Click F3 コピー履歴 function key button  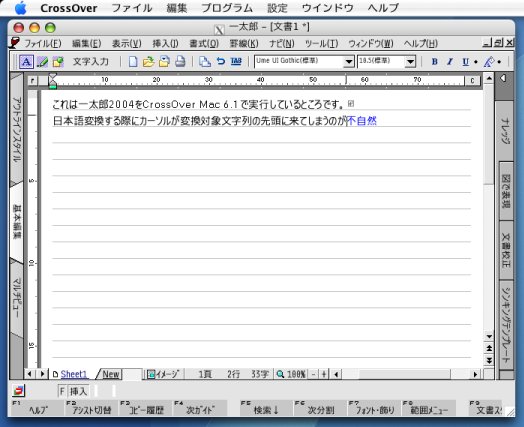[x=146, y=408]
